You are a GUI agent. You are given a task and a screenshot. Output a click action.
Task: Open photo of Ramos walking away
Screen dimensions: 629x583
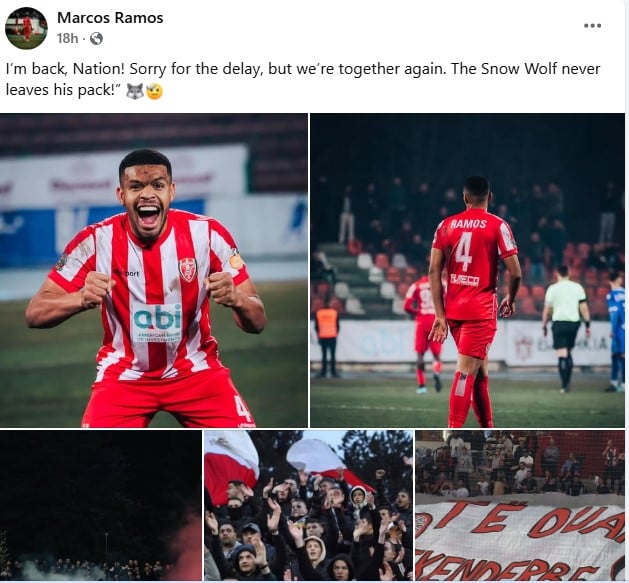click(467, 270)
